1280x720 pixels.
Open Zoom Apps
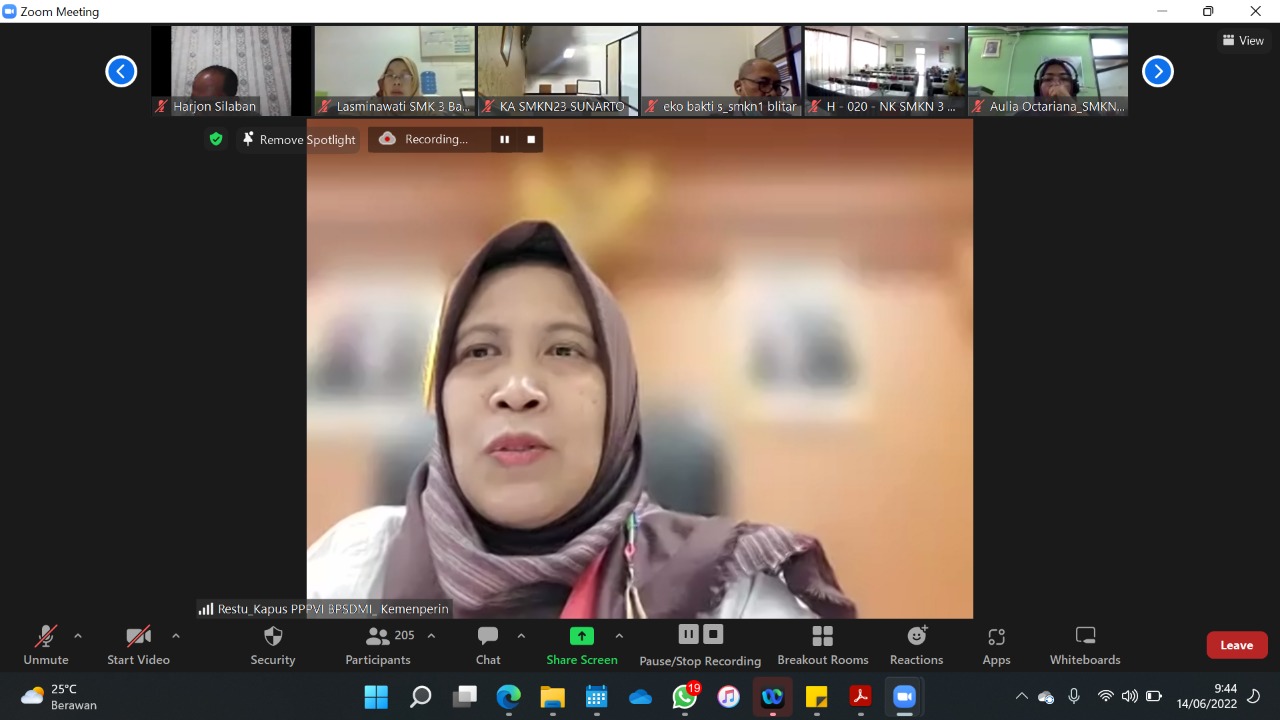(996, 646)
